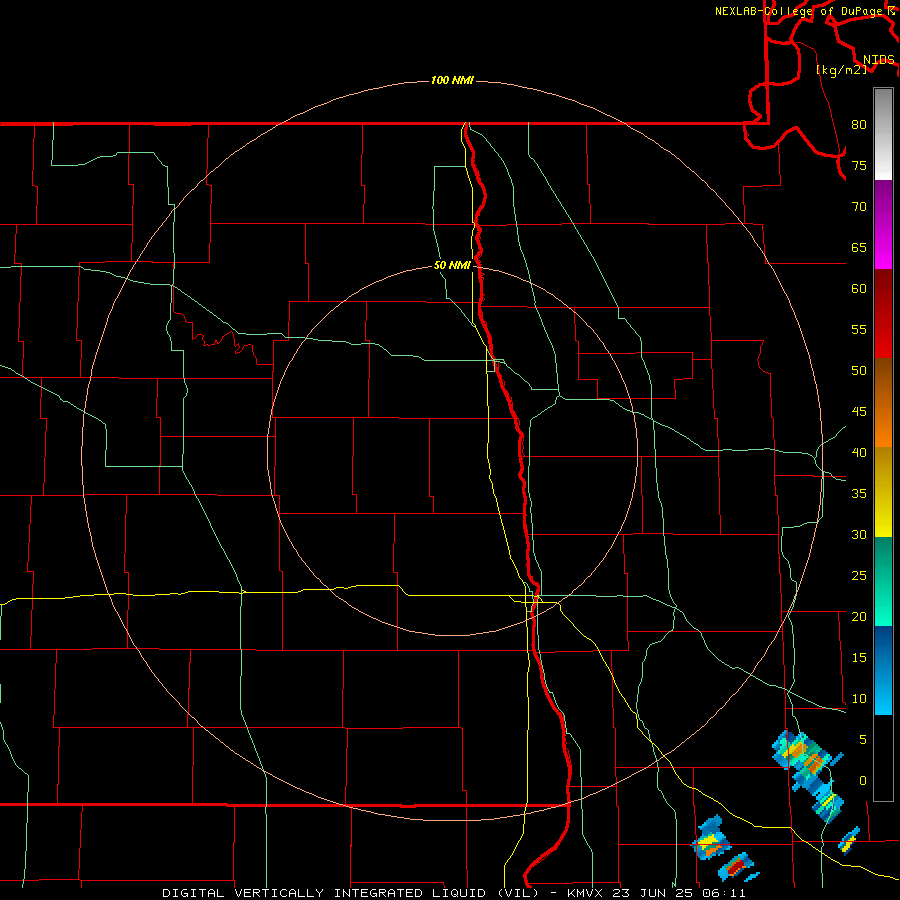Select the 10 value on the color scale
The width and height of the screenshot is (900, 900).
(859, 699)
